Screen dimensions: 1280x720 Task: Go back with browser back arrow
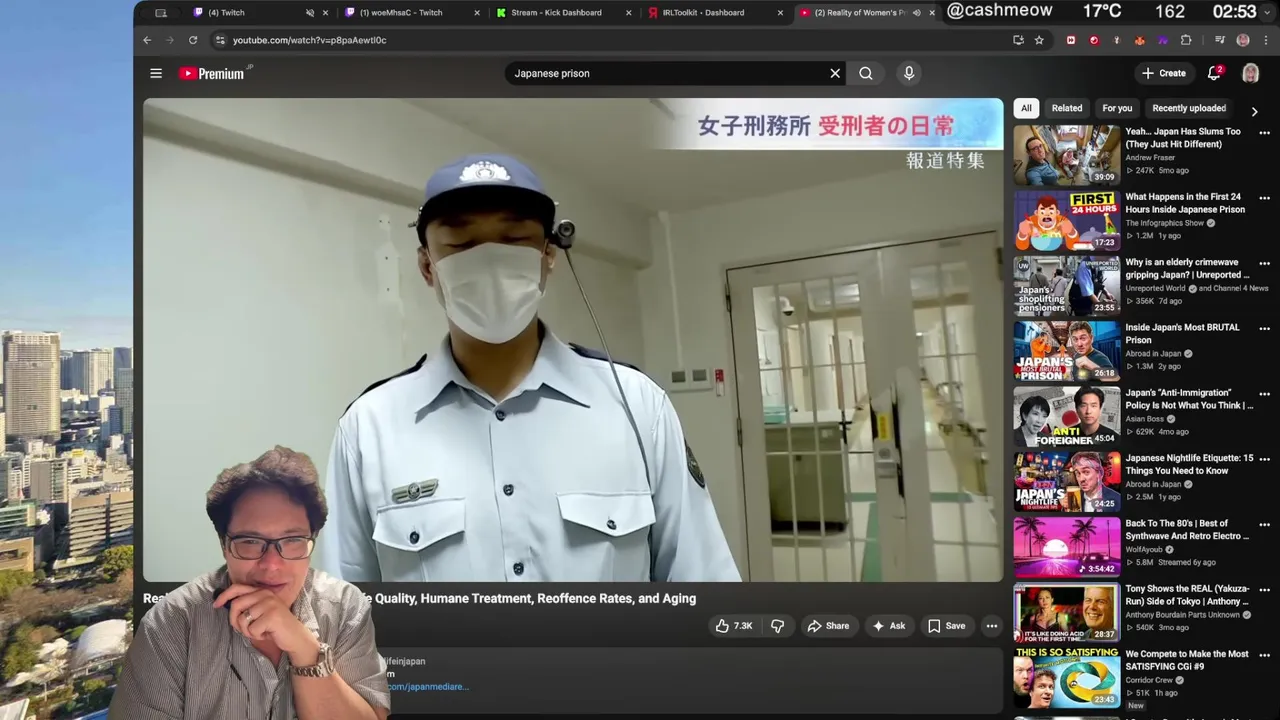pyautogui.click(x=147, y=40)
